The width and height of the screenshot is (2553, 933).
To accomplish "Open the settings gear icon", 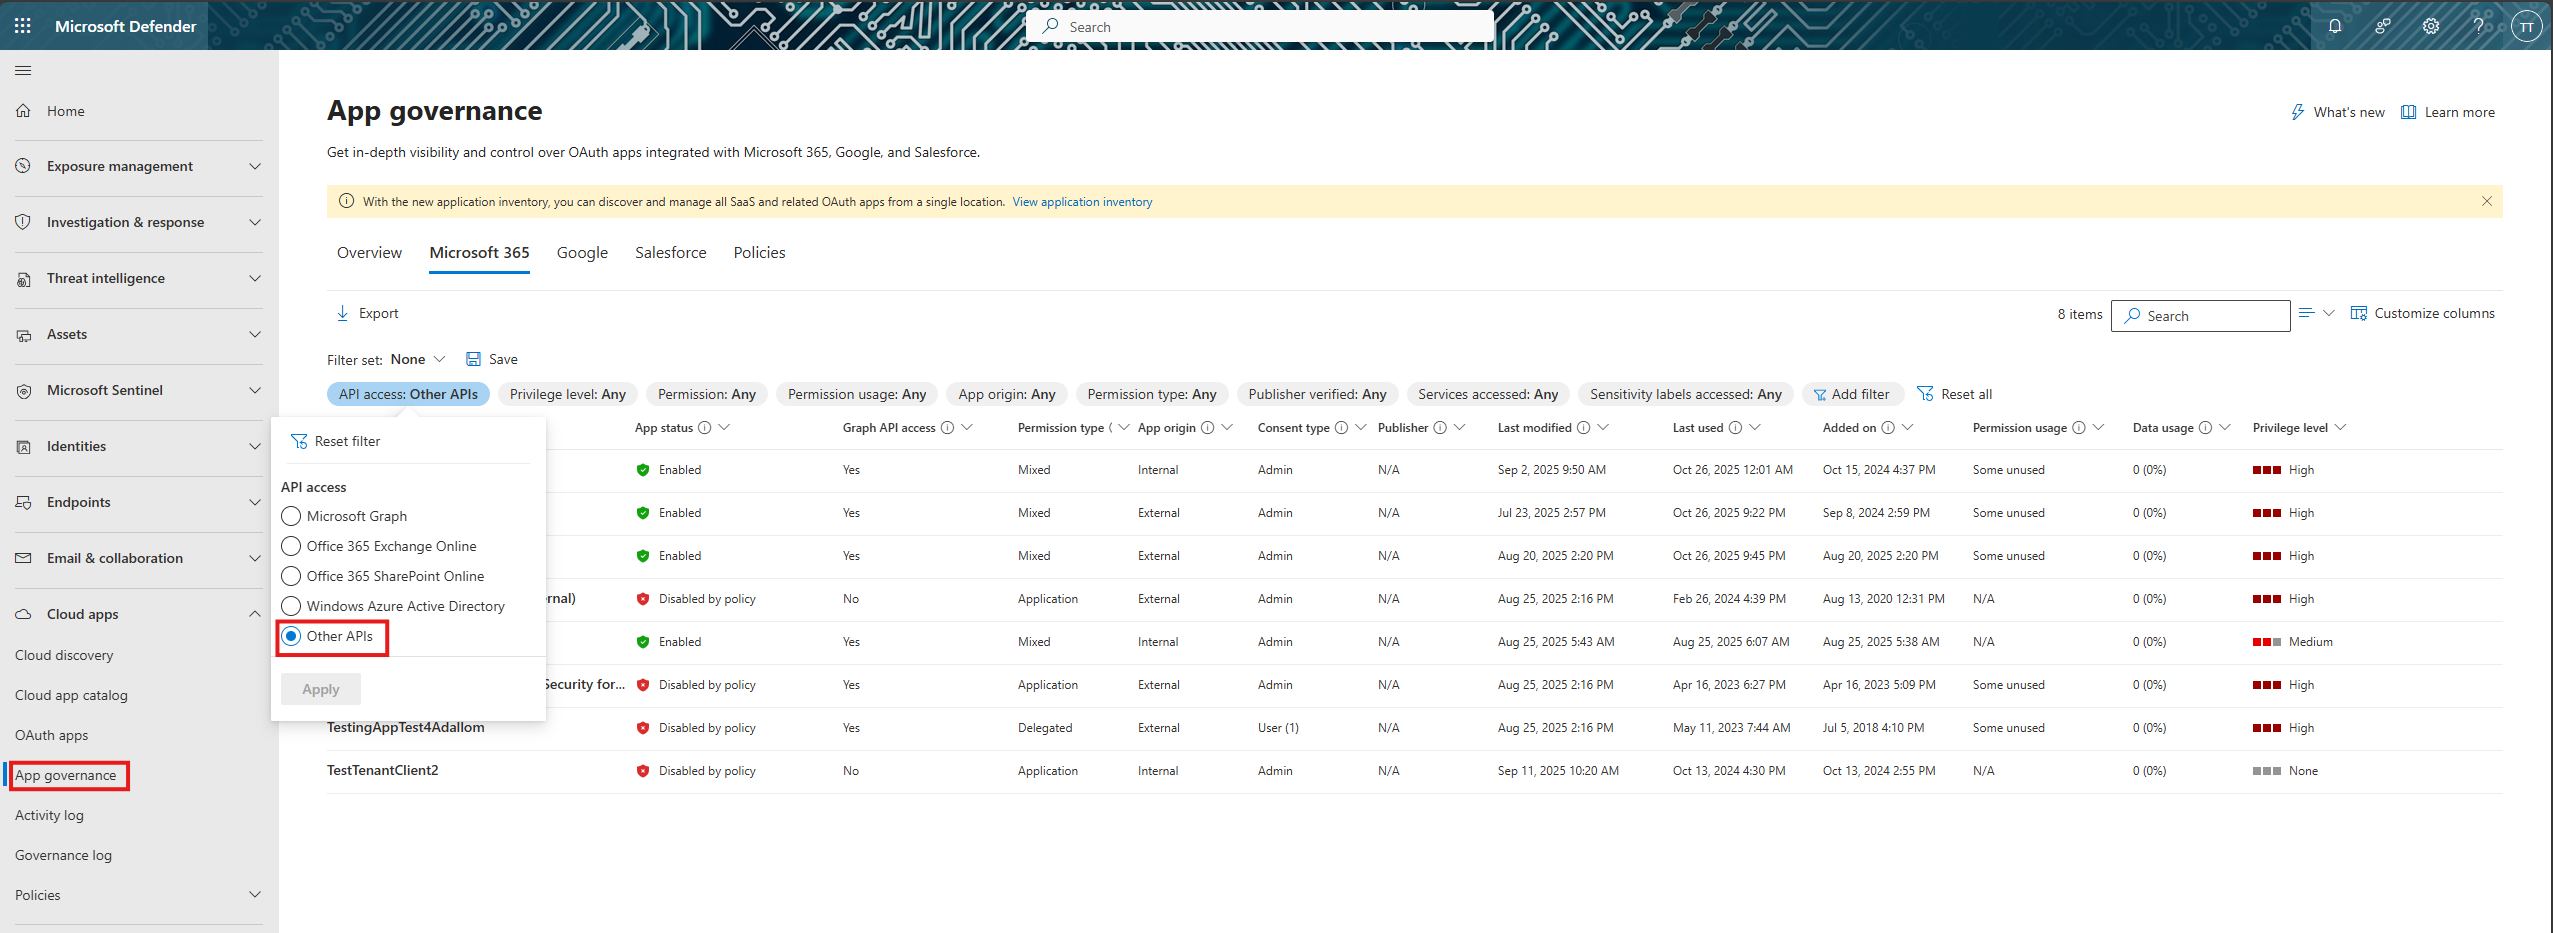I will tap(2431, 27).
